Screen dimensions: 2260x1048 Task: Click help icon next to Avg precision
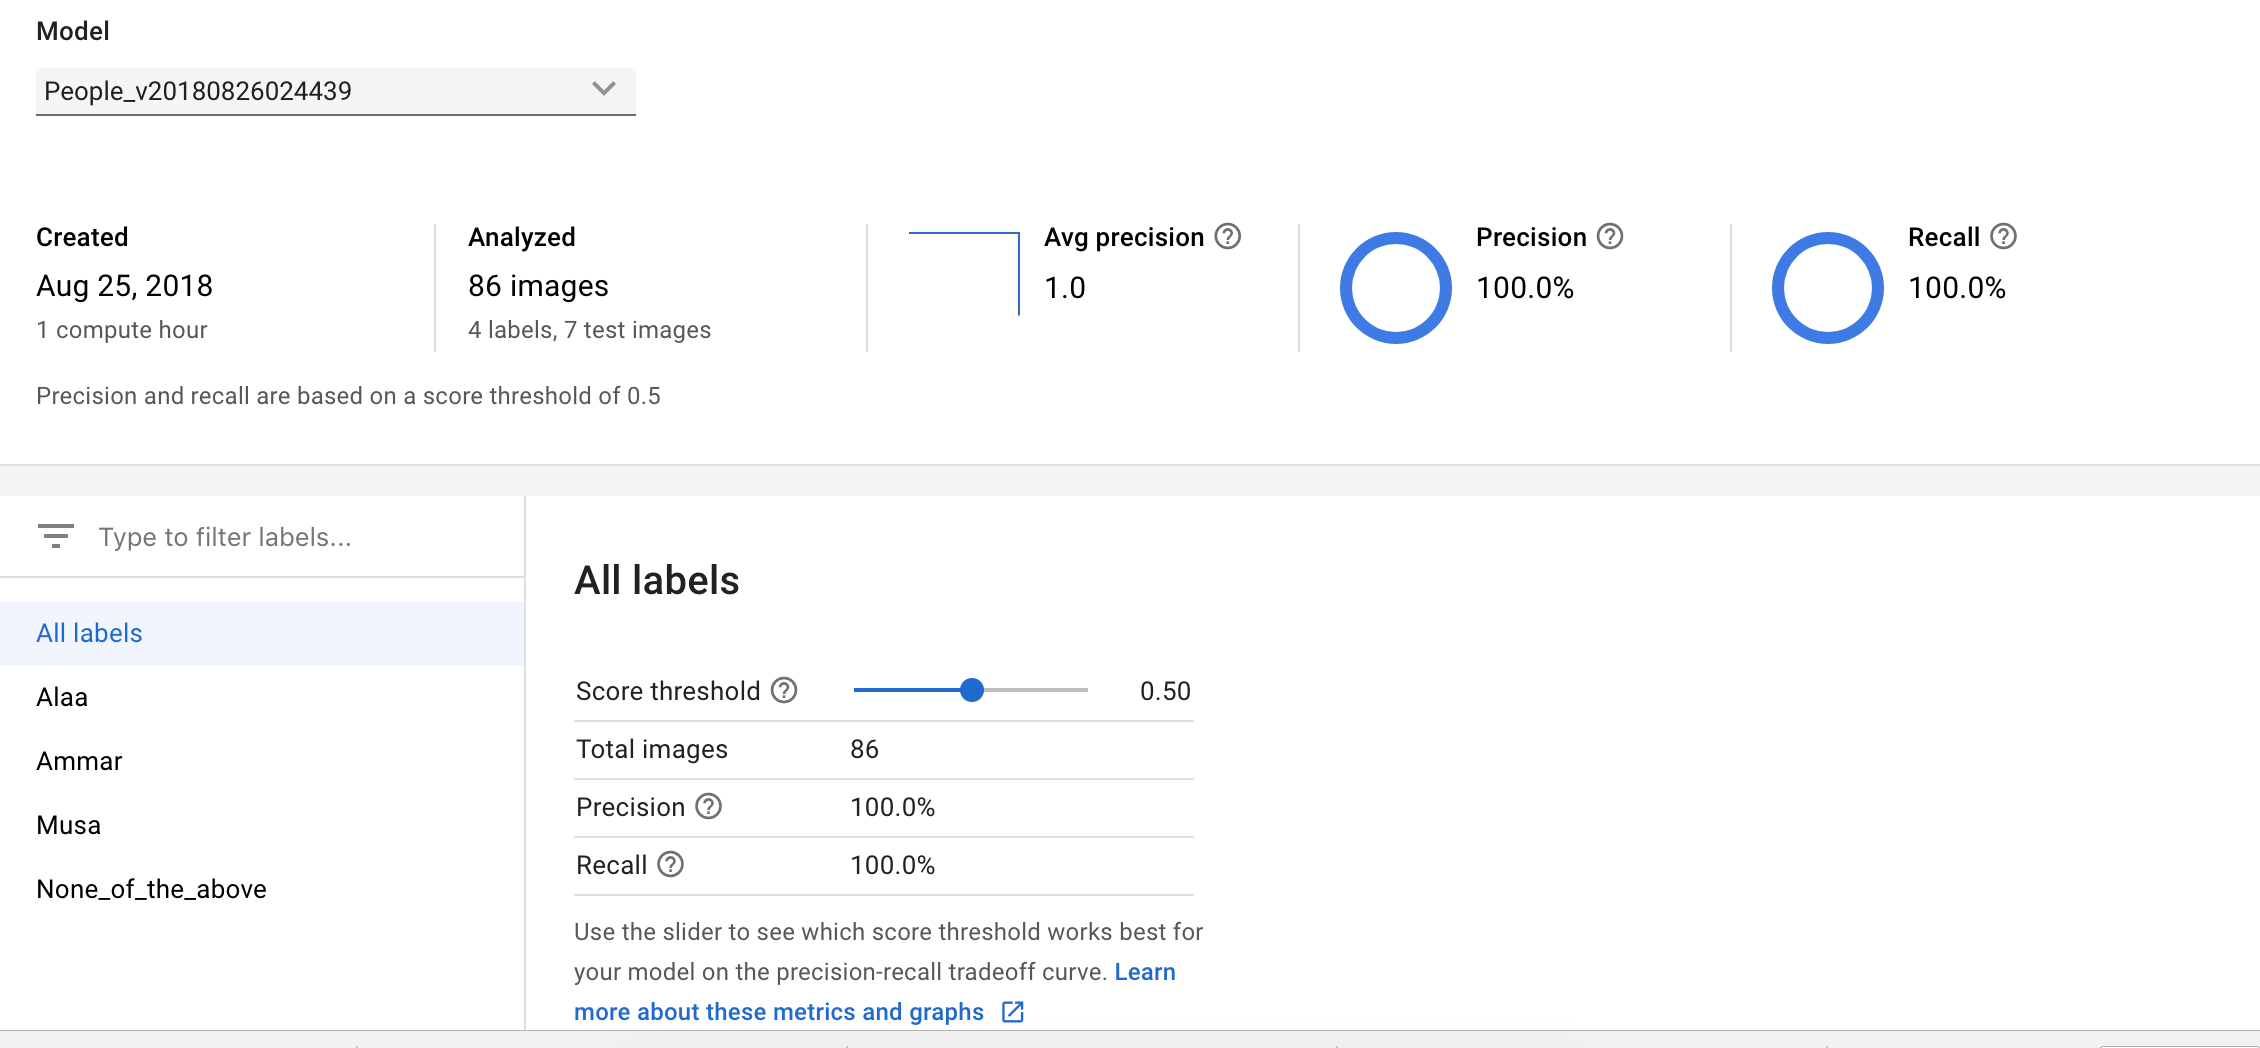(x=1227, y=237)
